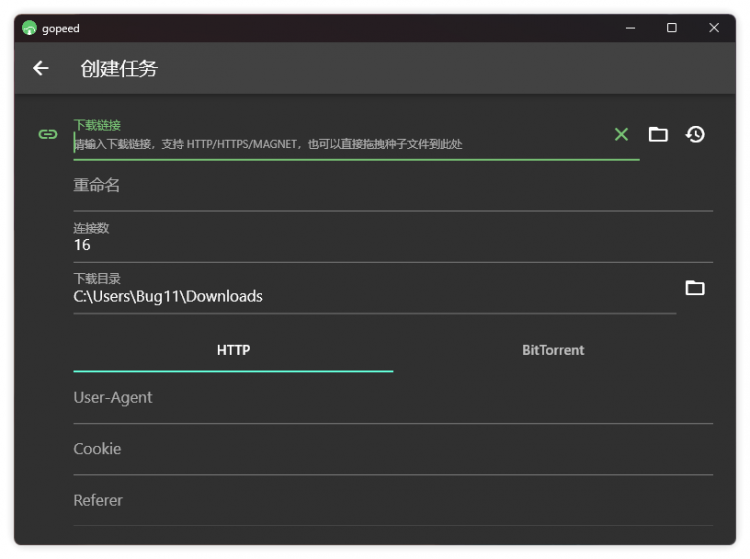750x559 pixels.
Task: Select the Referer input field
Action: click(x=392, y=500)
